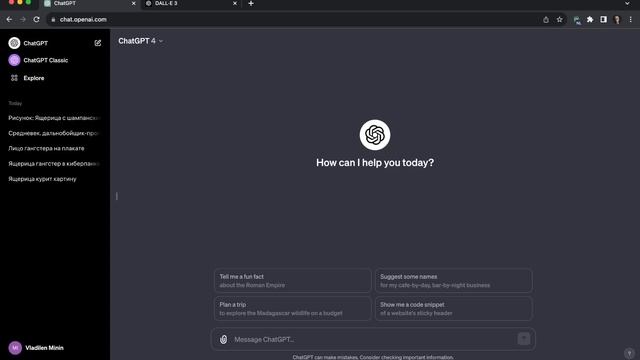The width and height of the screenshot is (640, 360).
Task: Click the browser forward arrow
Action: (23, 20)
